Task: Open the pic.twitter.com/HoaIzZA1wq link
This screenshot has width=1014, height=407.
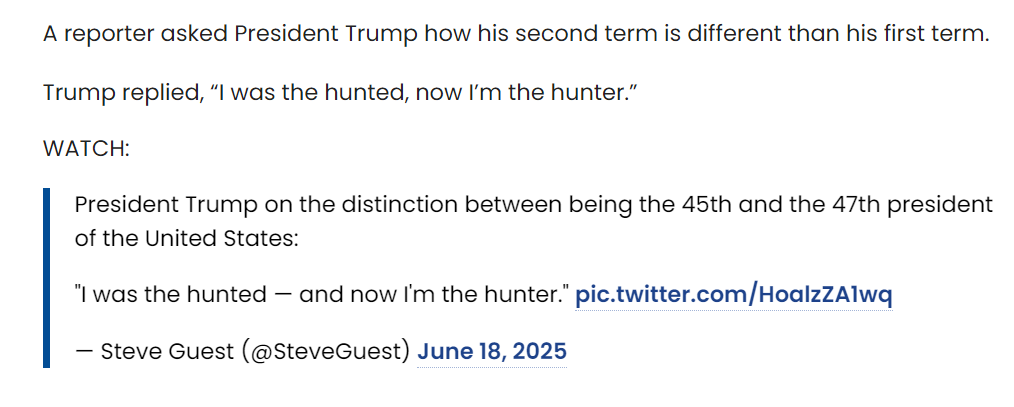Action: pos(733,295)
